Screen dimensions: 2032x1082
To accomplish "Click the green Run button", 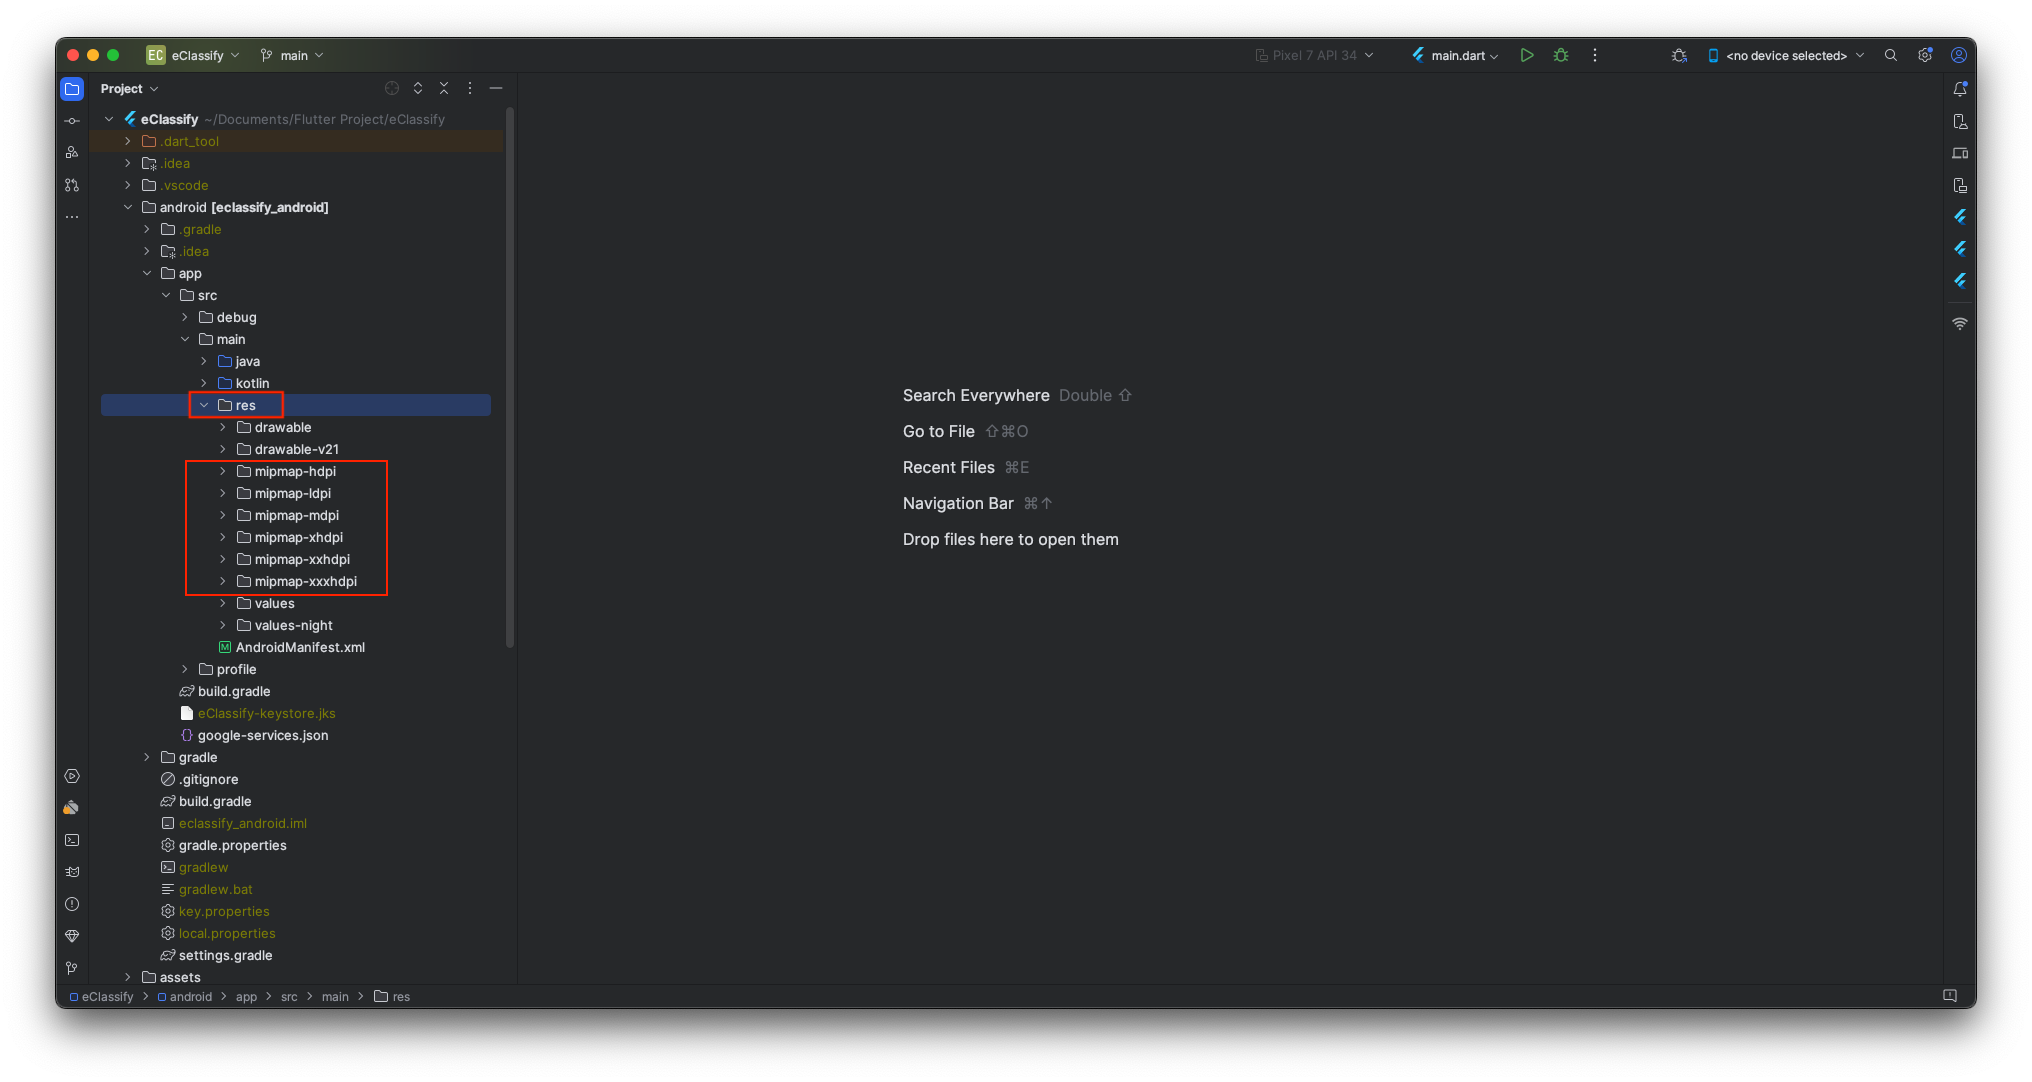I will click(x=1526, y=55).
